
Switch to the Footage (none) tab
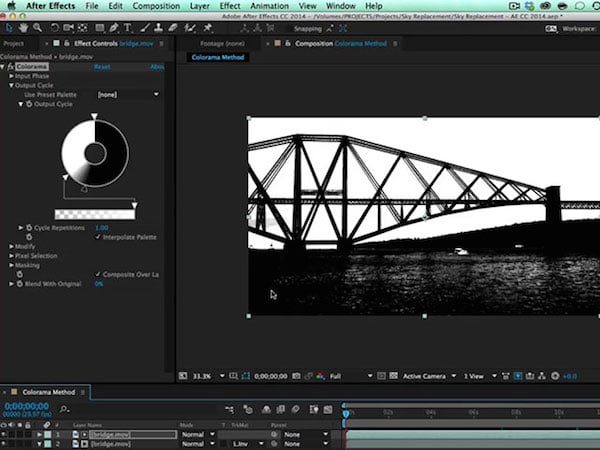coord(222,44)
